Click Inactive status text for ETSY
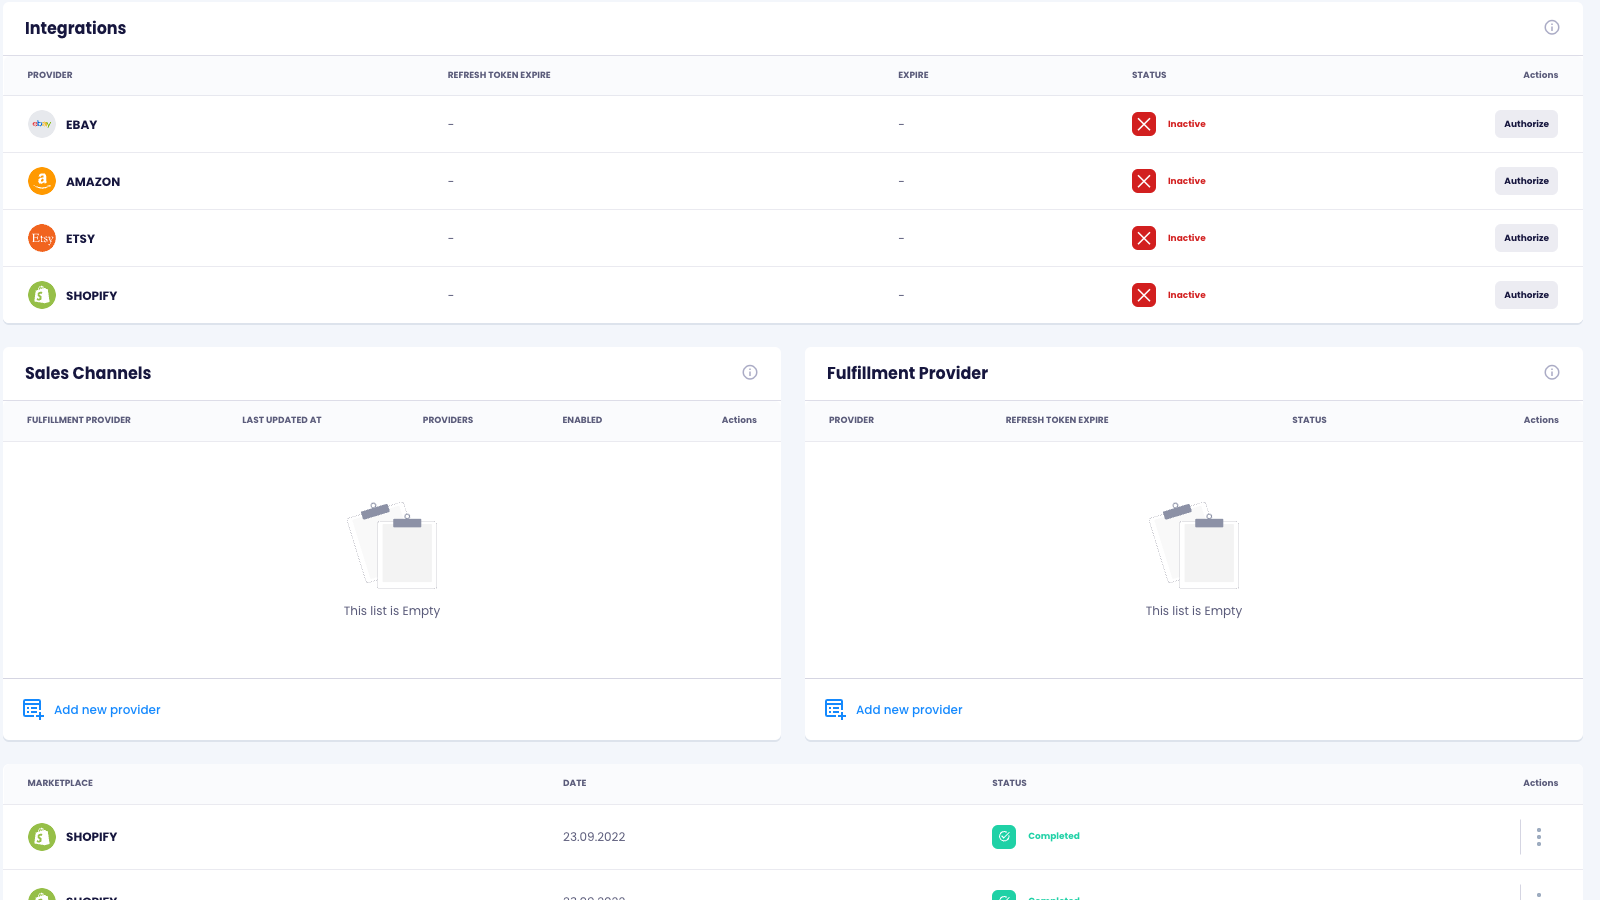 click(x=1187, y=238)
